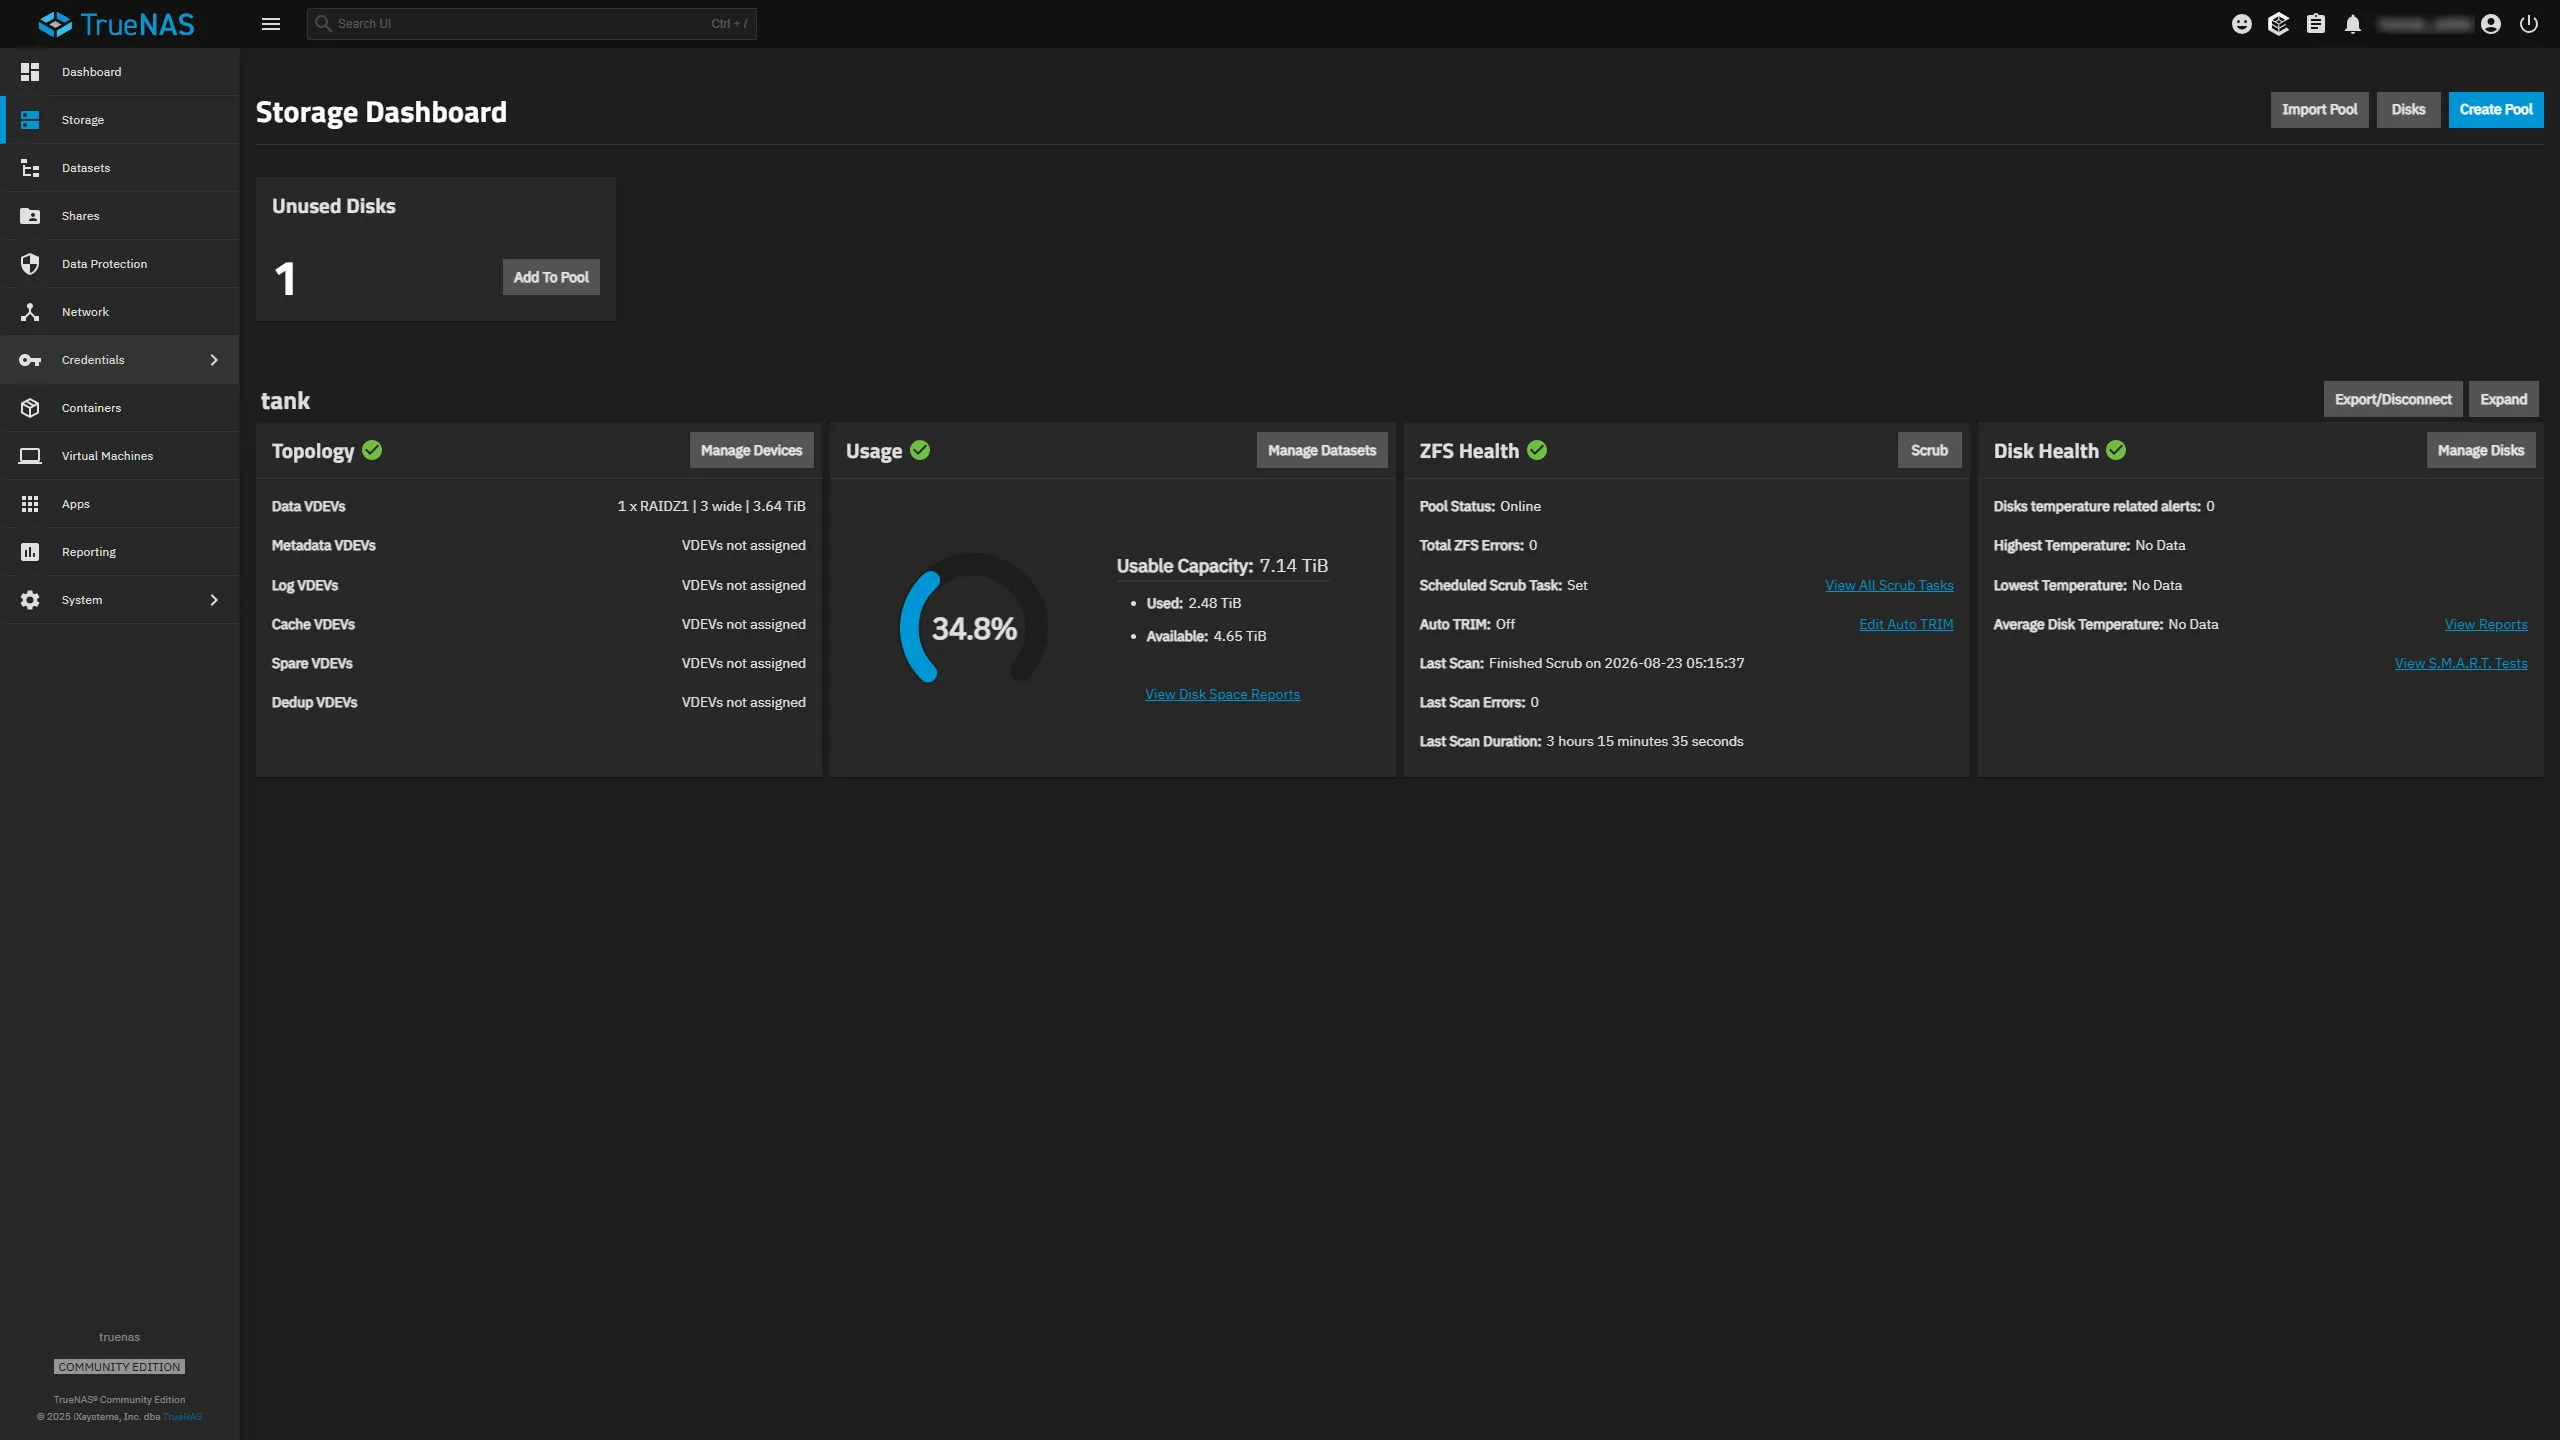The width and height of the screenshot is (2560, 1440).
Task: Click Expand for tank pool
Action: pyautogui.click(x=2503, y=399)
